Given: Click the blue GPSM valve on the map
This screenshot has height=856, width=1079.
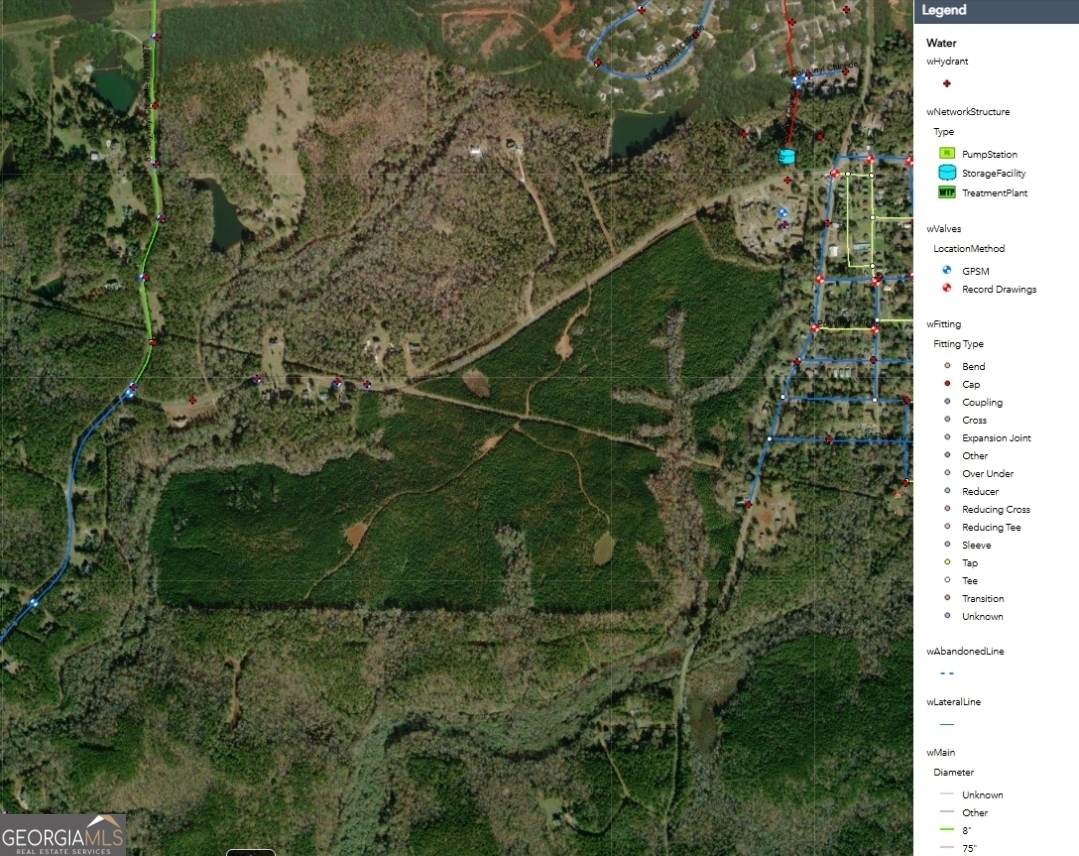Looking at the screenshot, I should coord(783,213).
